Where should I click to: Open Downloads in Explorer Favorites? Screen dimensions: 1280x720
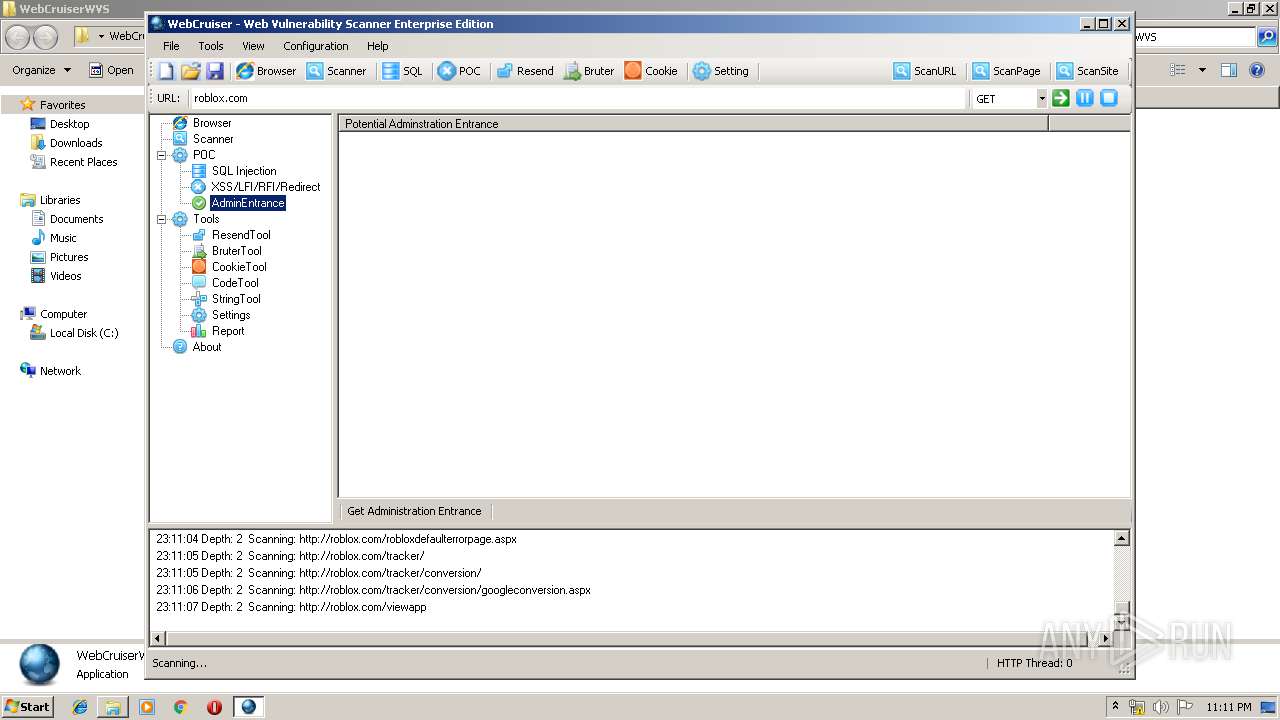(76, 143)
